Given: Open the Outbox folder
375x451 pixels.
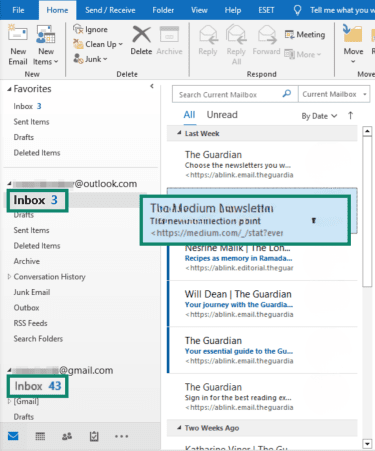Looking at the screenshot, I should point(26,308).
